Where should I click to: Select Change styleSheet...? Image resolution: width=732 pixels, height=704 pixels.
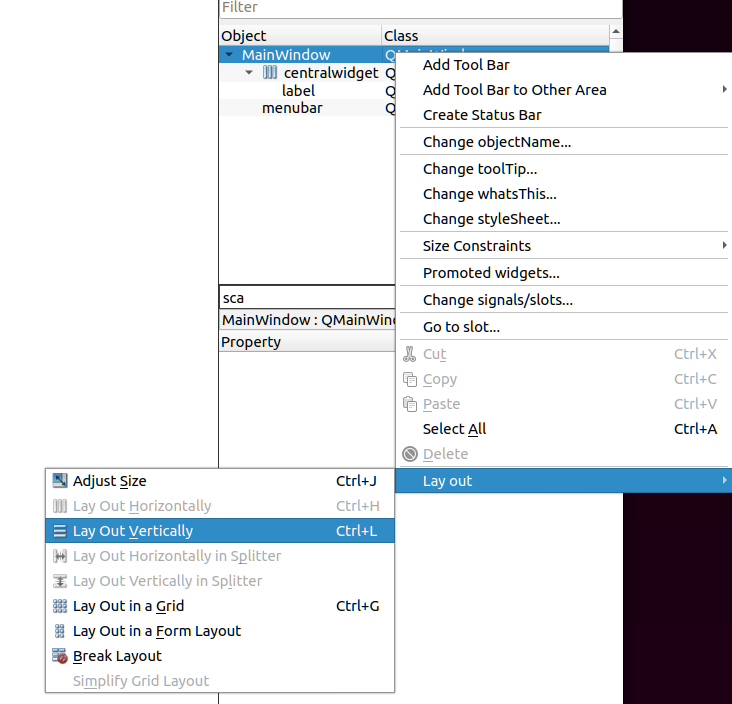(563, 219)
